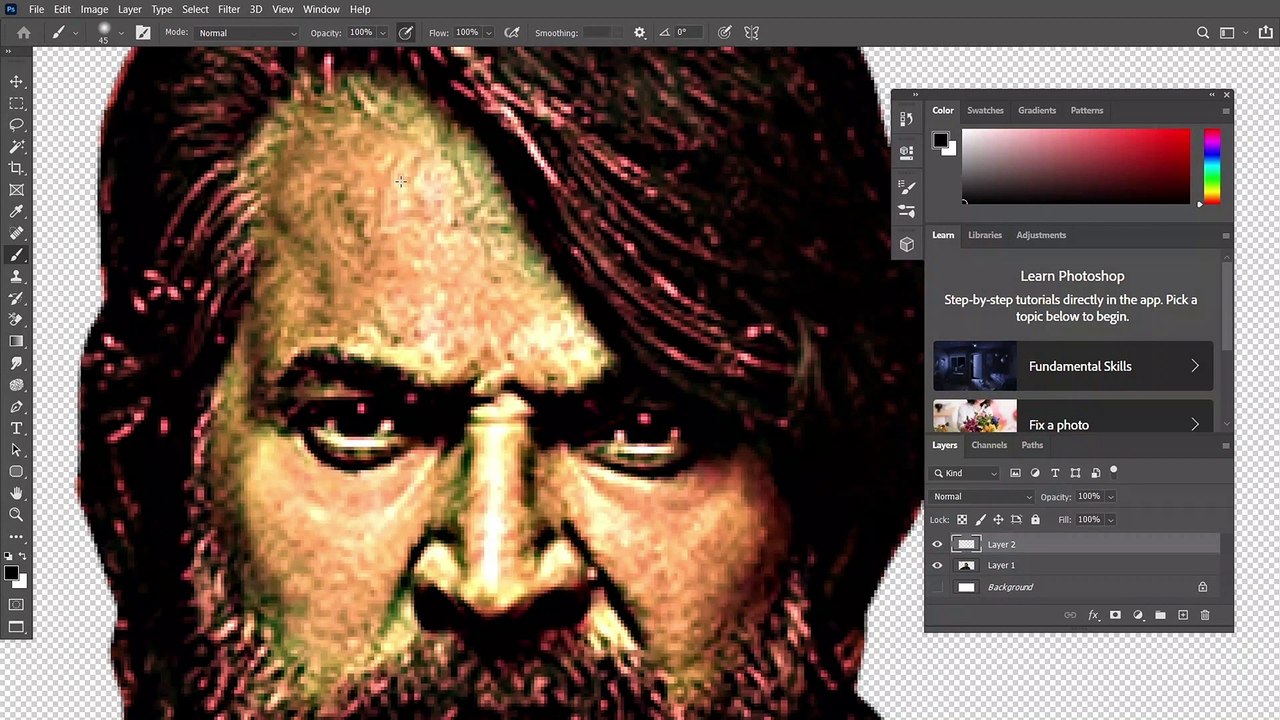Select the Rounded Rectangle shape tool
The height and width of the screenshot is (720, 1280).
(x=16, y=471)
